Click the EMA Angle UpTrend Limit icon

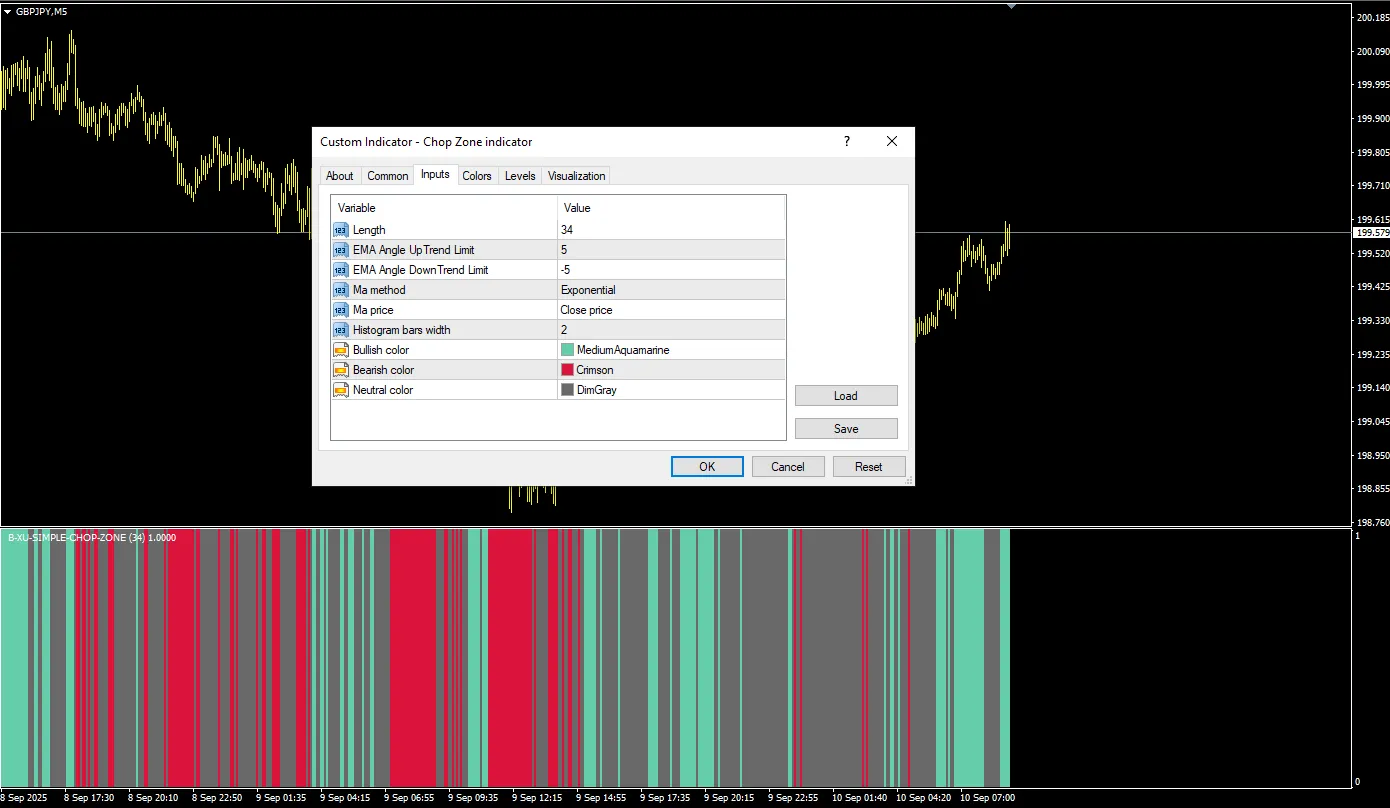pos(341,250)
